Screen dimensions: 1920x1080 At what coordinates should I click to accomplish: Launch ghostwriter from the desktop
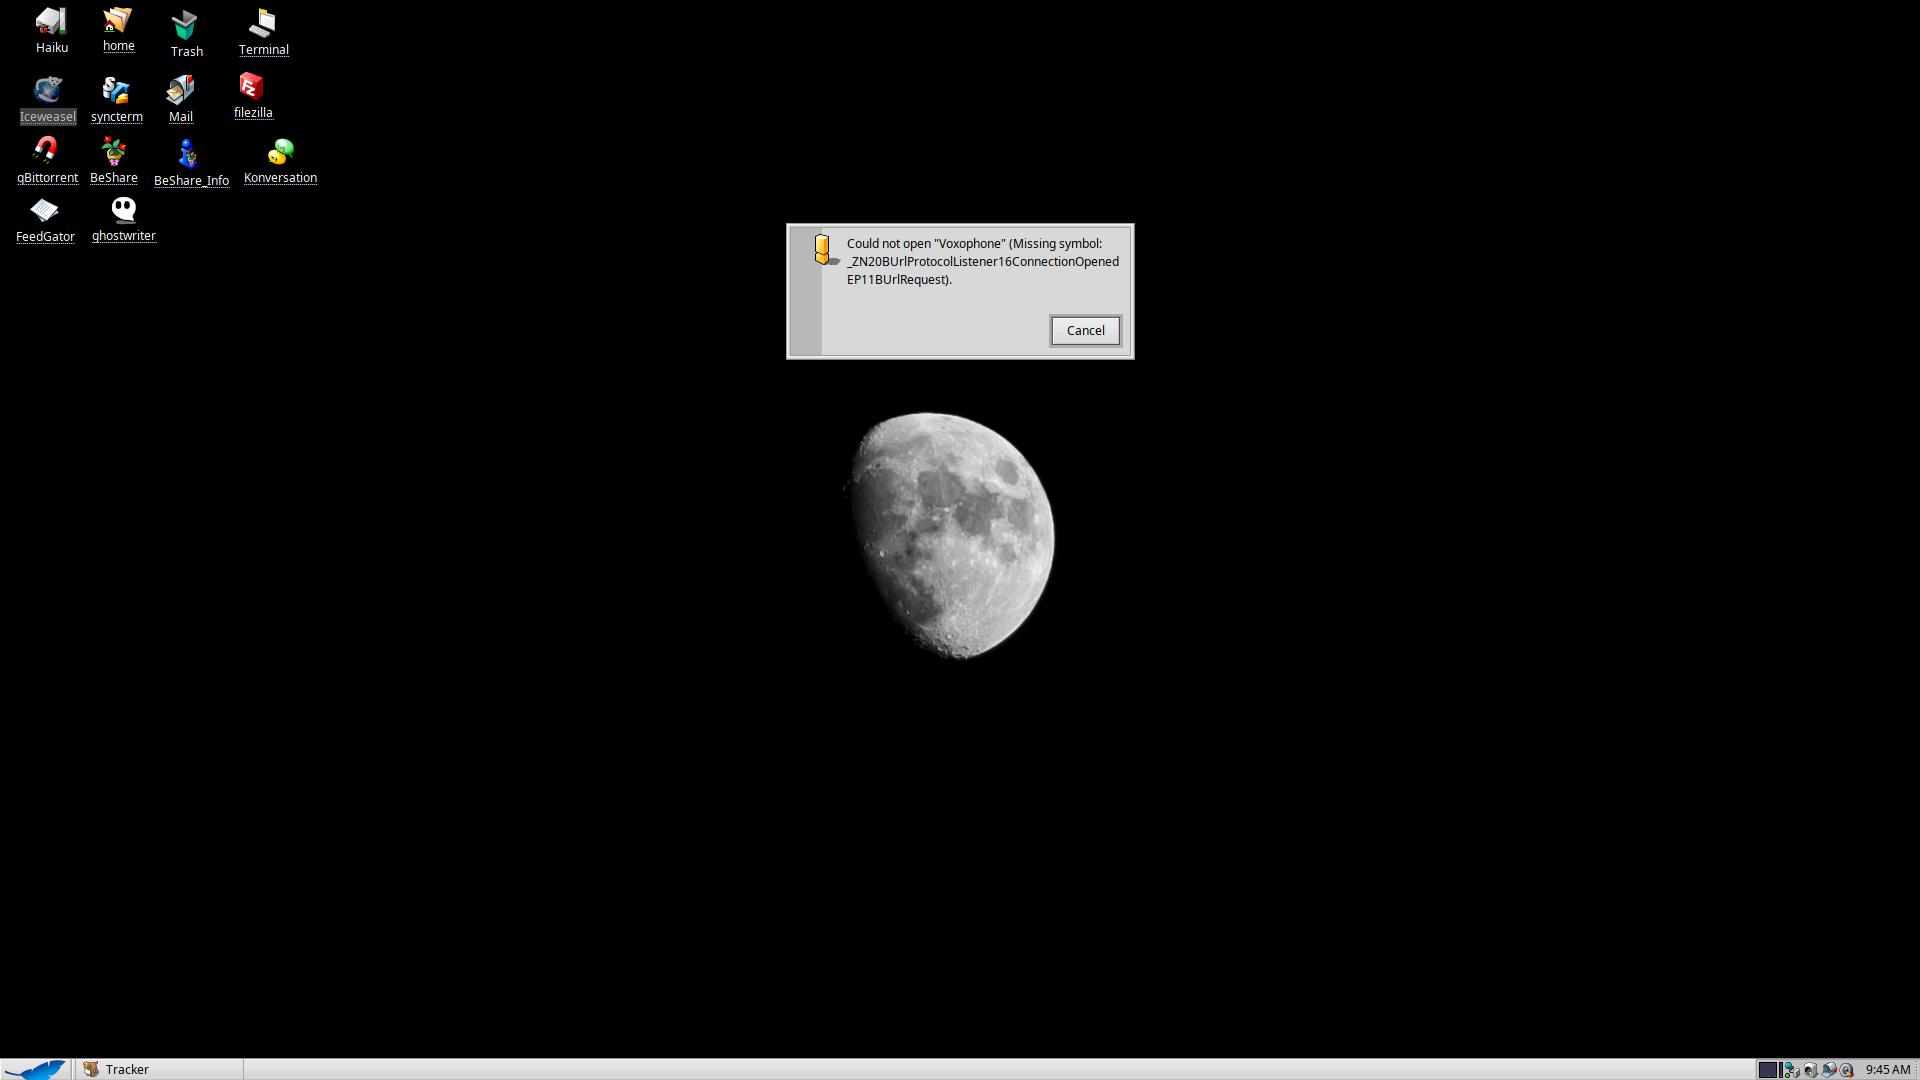point(123,210)
